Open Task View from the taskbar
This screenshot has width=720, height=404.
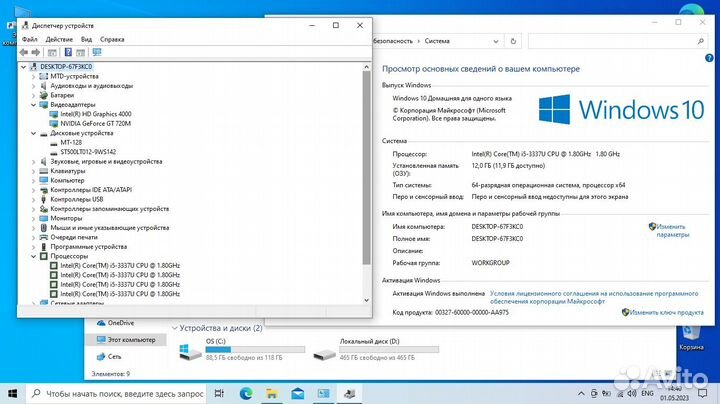219,393
